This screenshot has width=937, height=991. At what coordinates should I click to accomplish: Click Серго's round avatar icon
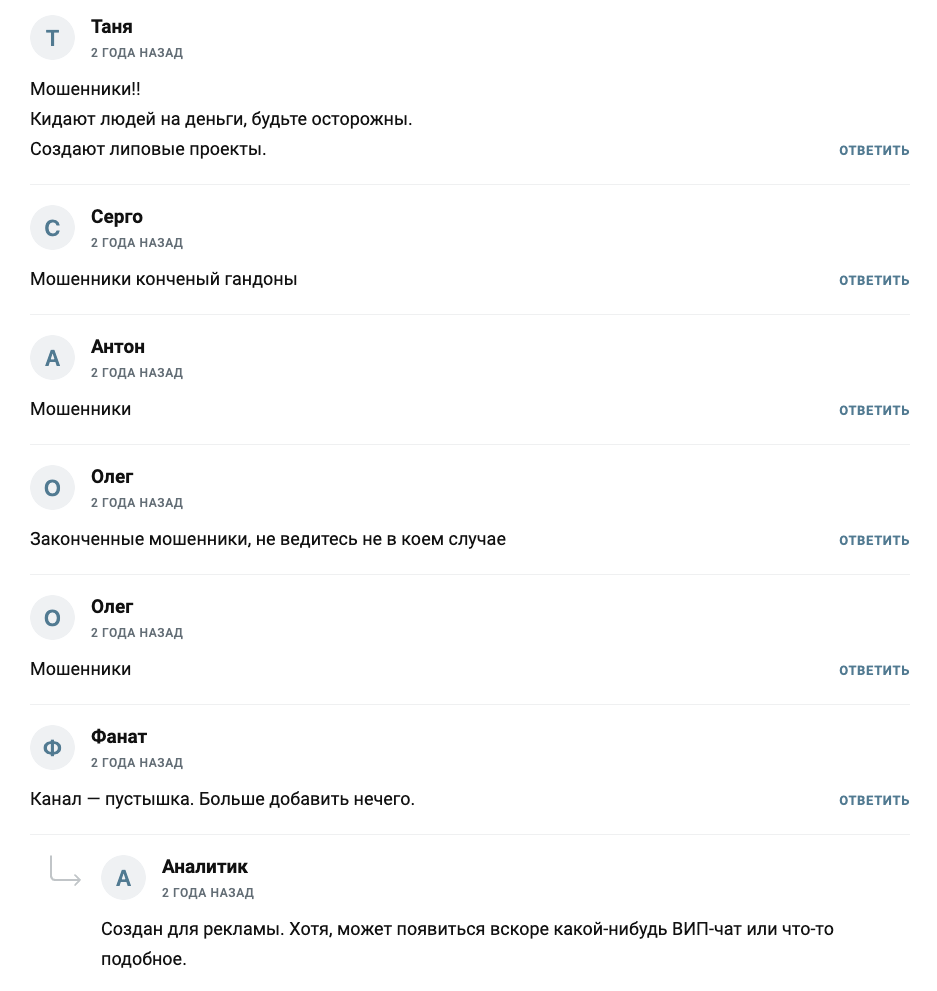point(53,228)
